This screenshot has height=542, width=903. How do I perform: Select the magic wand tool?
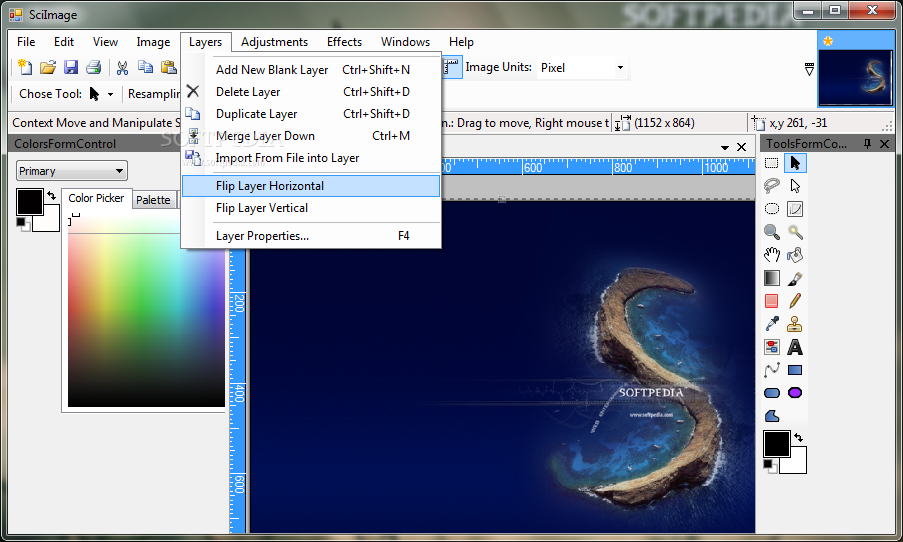(795, 232)
